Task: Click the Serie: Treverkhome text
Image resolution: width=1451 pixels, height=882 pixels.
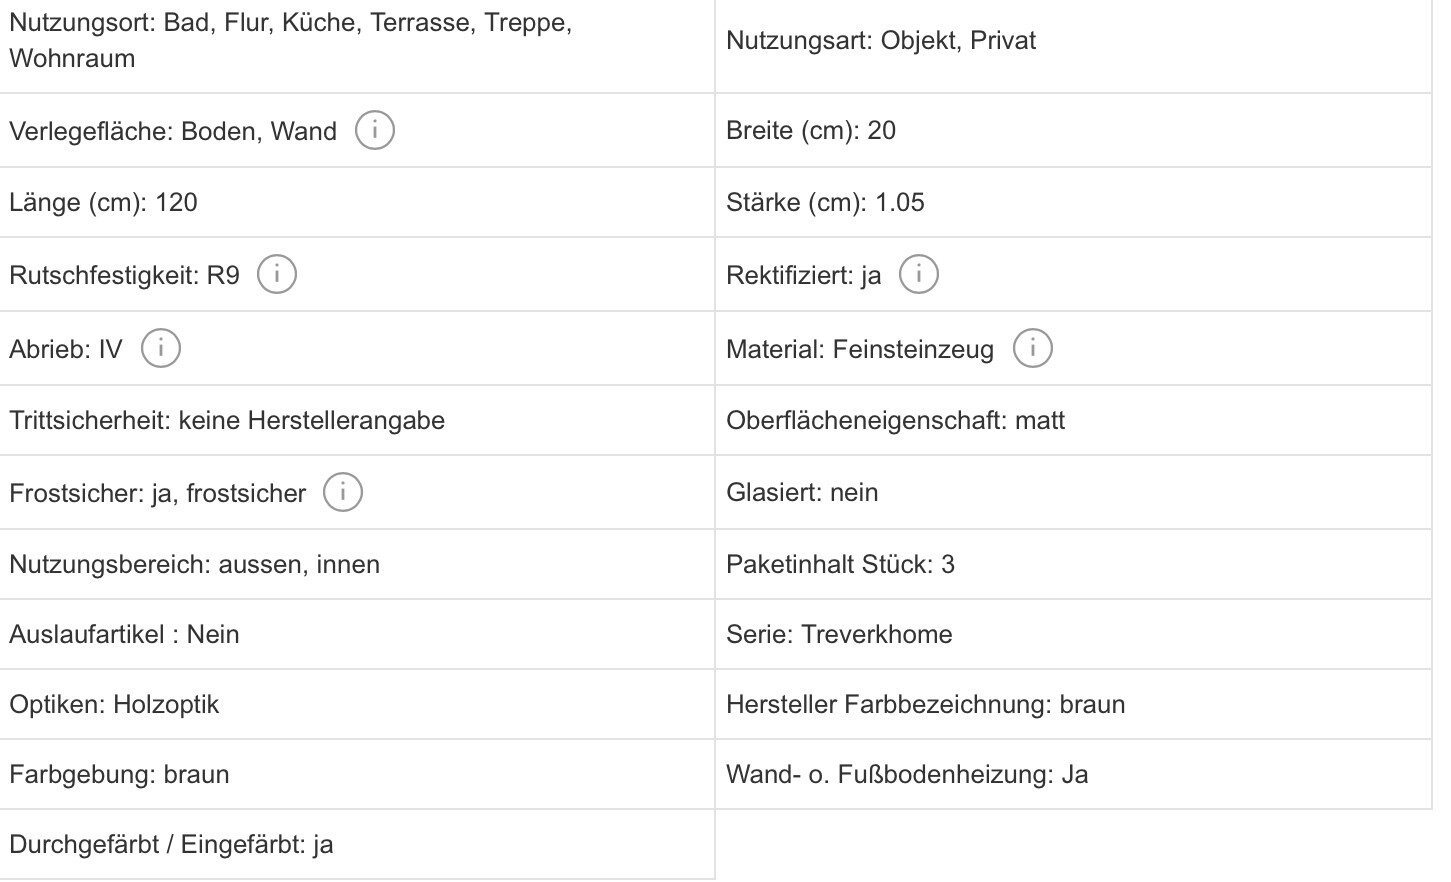Action: [839, 635]
